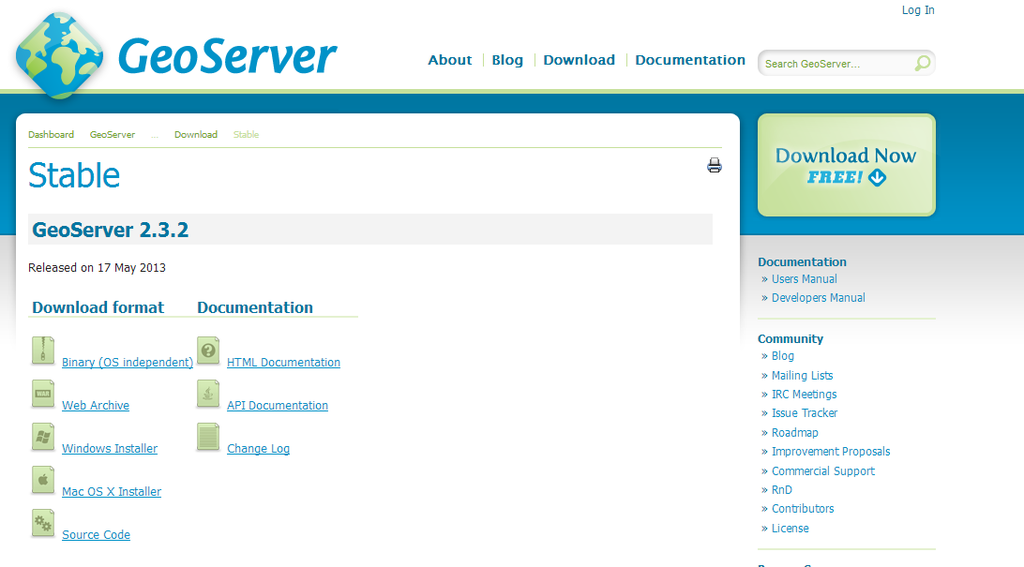Click the Download format heading
The height and width of the screenshot is (567, 1024).
tap(98, 307)
